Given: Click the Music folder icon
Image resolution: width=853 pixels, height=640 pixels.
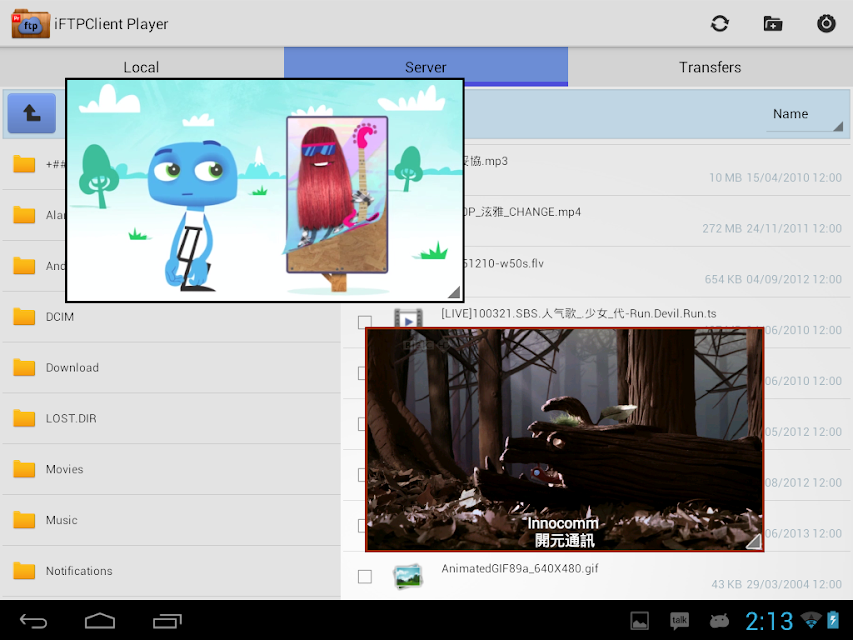Looking at the screenshot, I should click(24, 520).
